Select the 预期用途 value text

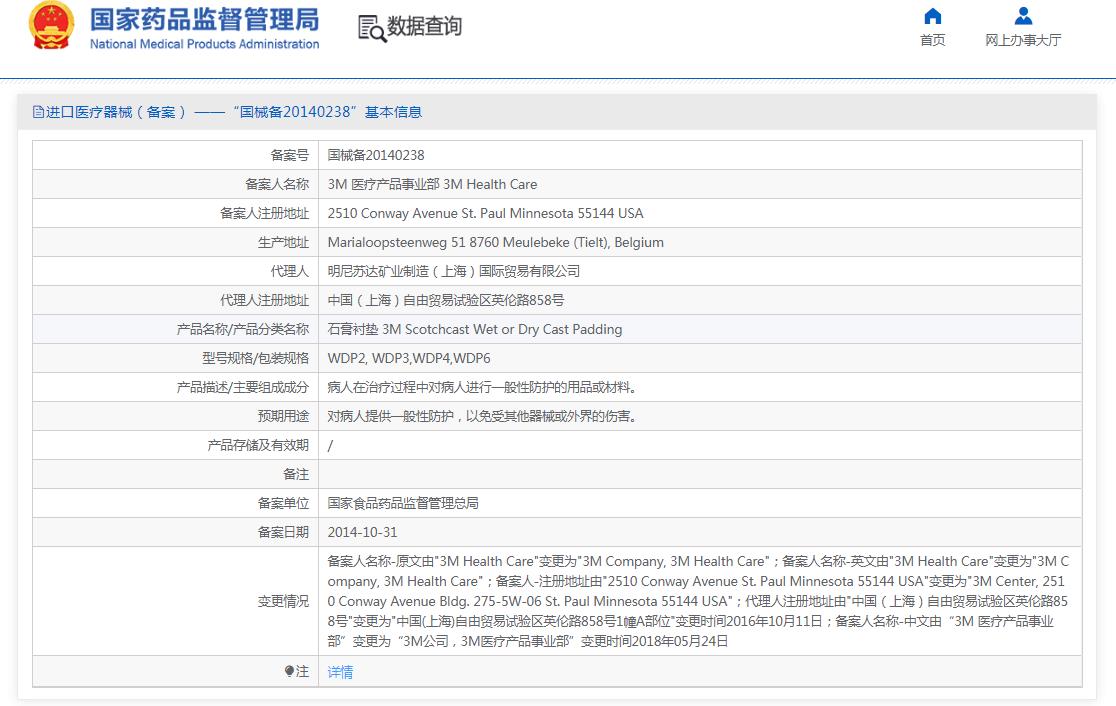[482, 416]
